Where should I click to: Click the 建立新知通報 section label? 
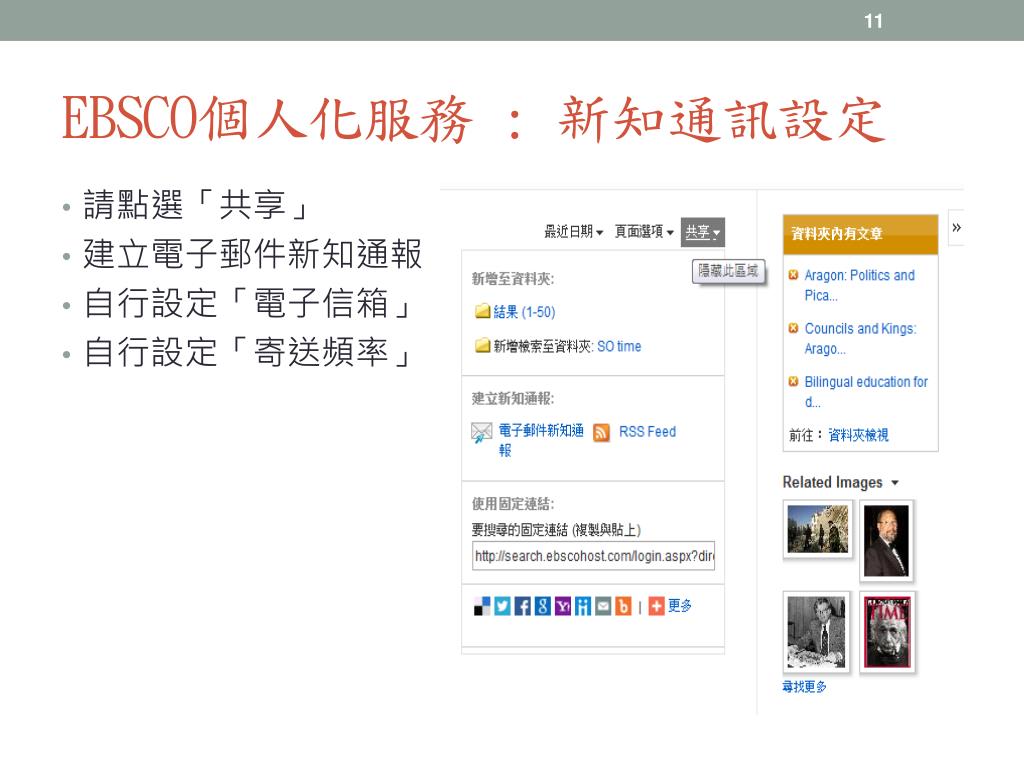[x=513, y=398]
